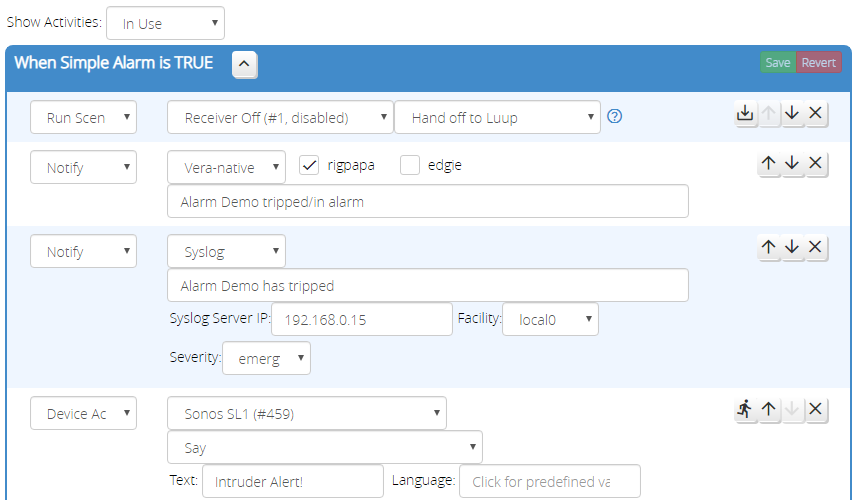This screenshot has width=856, height=500.
Task: Click the Revert button
Action: (x=819, y=63)
